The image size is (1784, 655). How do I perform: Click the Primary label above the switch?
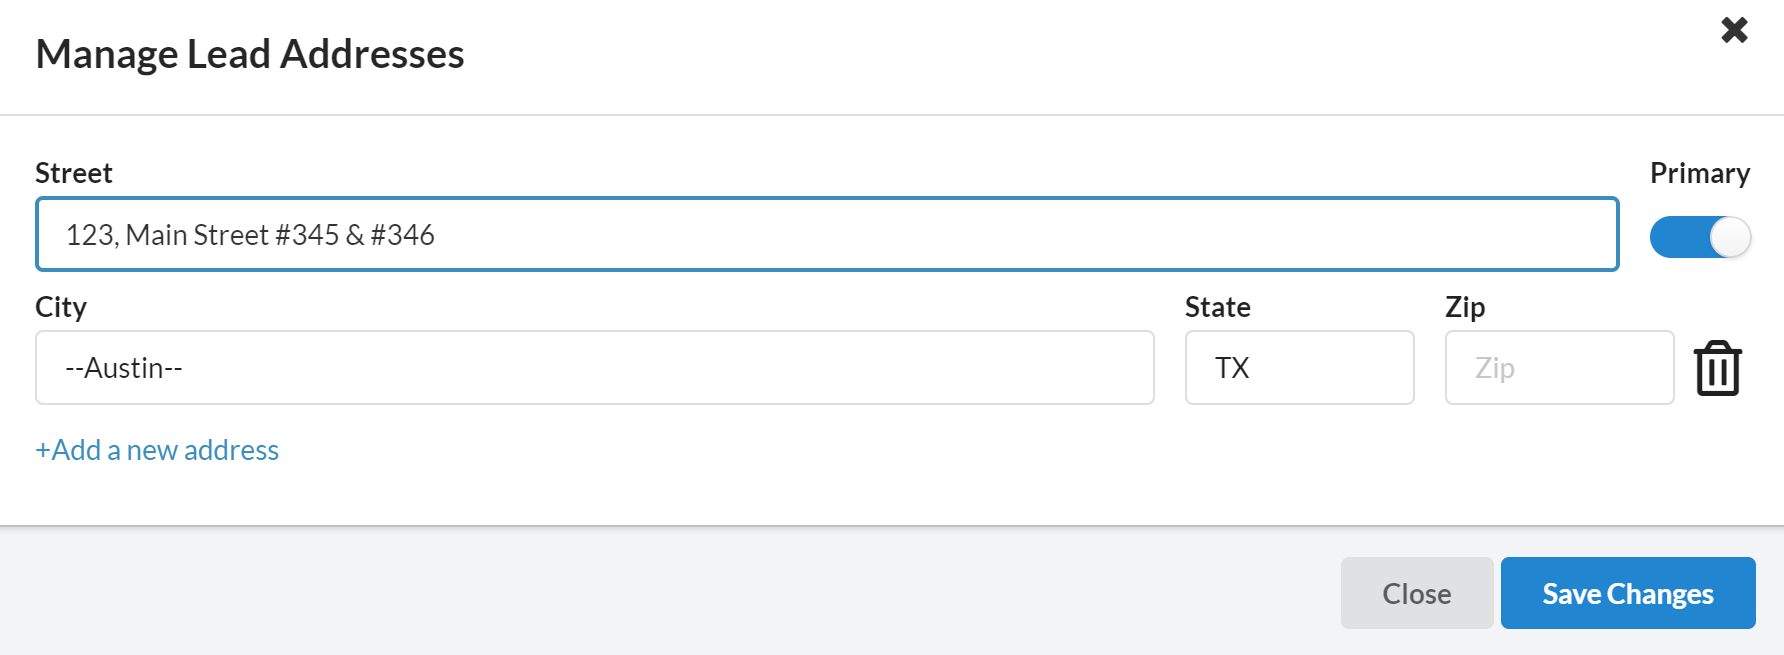pyautogui.click(x=1699, y=173)
